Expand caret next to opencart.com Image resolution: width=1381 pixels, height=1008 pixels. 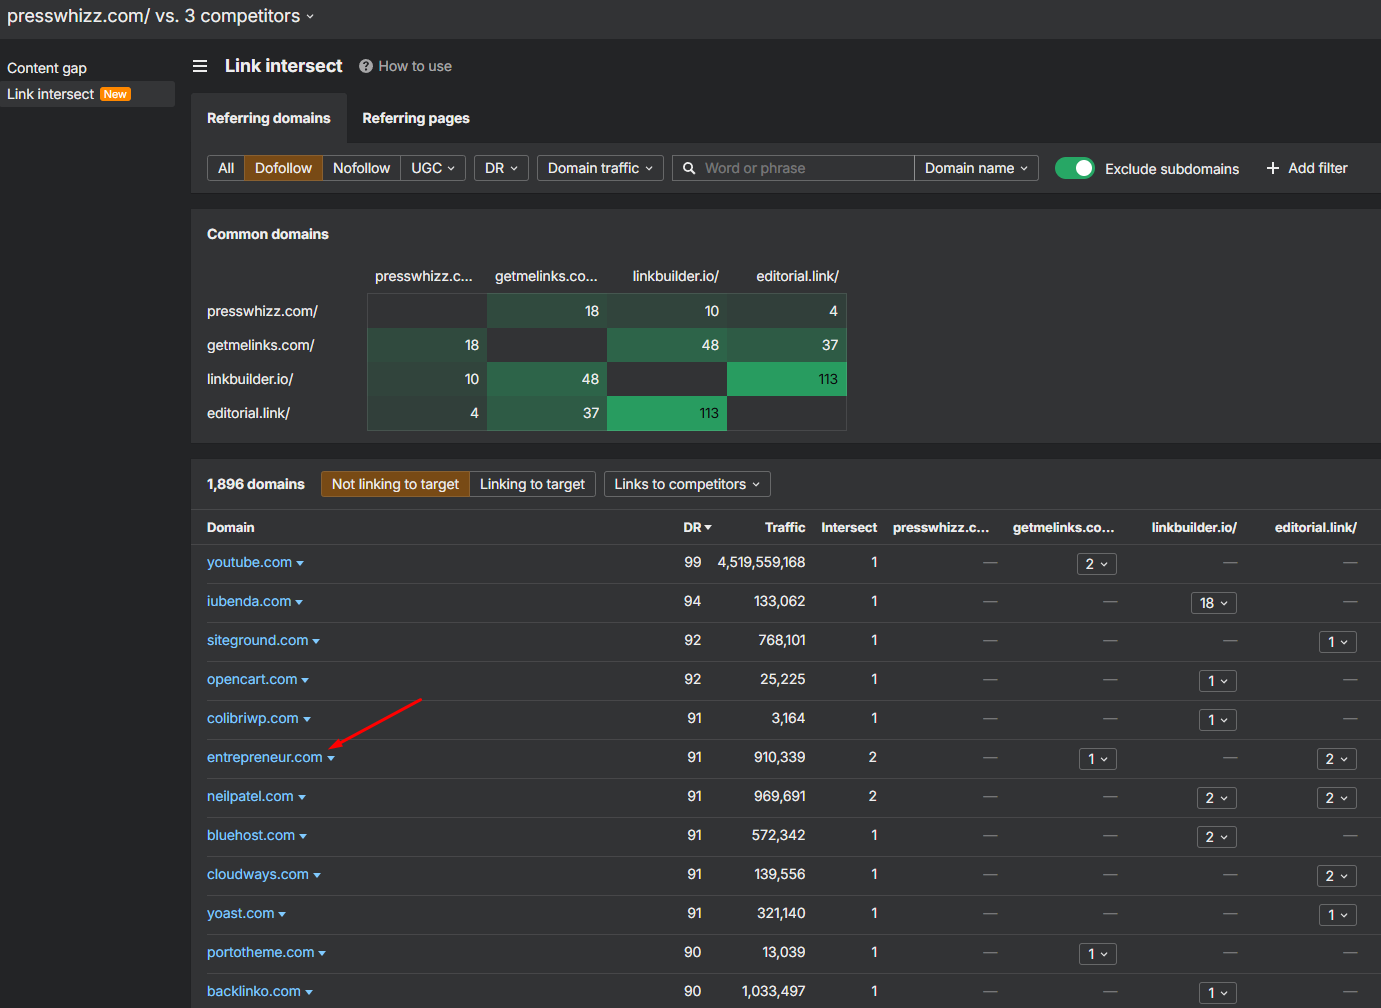pyautogui.click(x=305, y=680)
